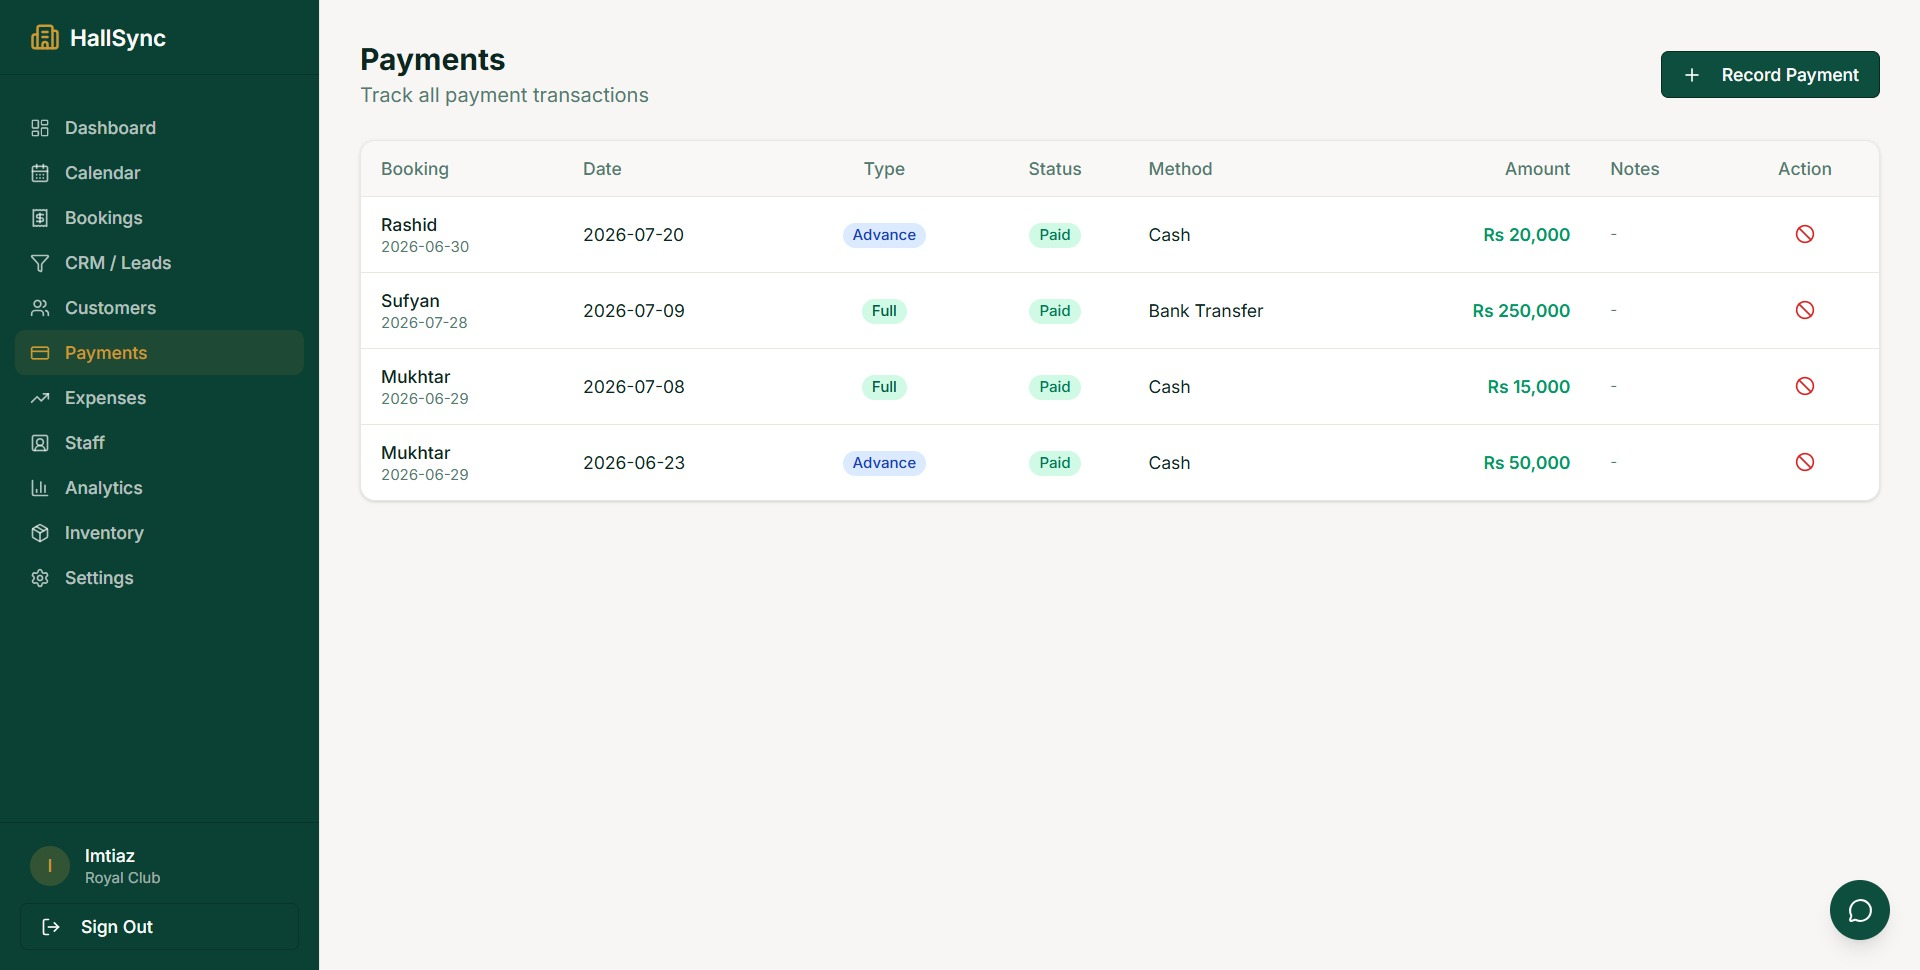The height and width of the screenshot is (970, 1920).
Task: Click the Booking column header
Action: (415, 169)
